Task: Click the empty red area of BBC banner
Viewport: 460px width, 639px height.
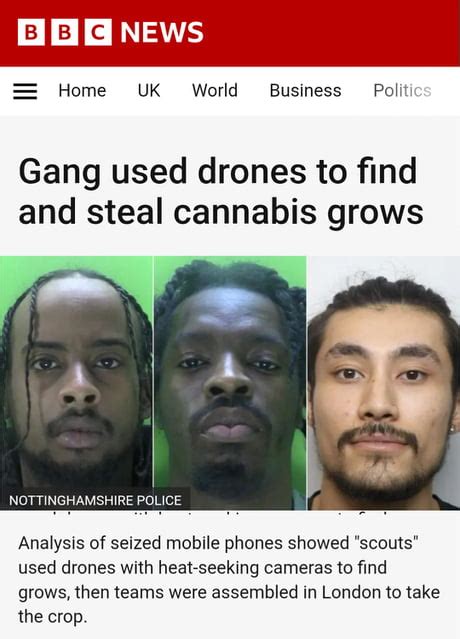Action: click(330, 33)
